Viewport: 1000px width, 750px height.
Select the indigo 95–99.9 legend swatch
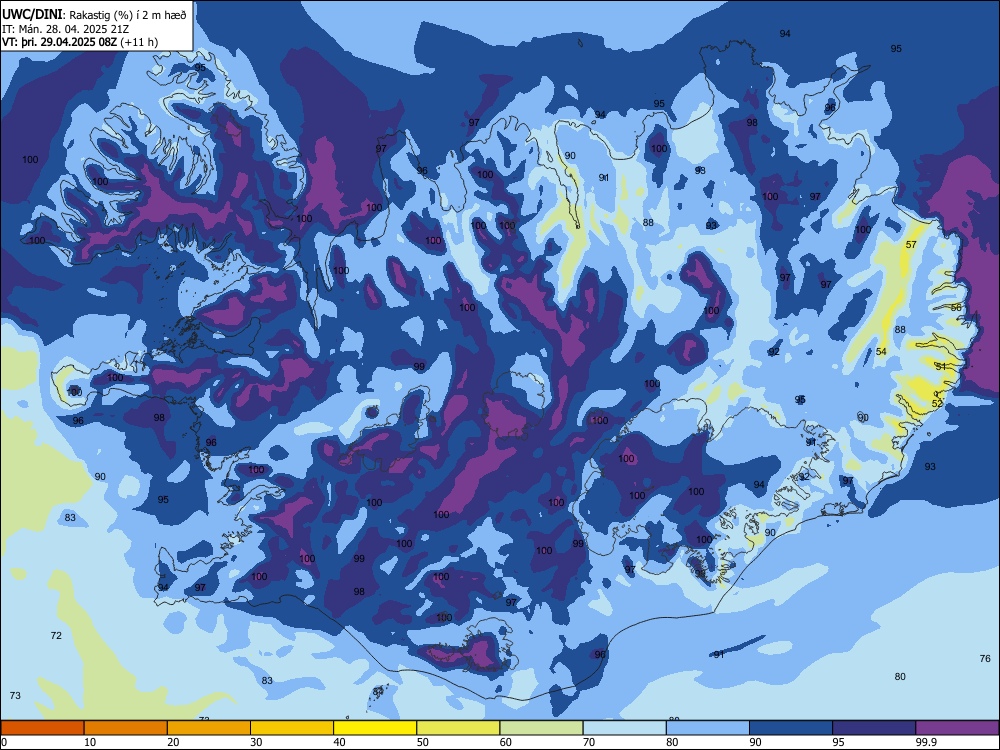coord(874,728)
